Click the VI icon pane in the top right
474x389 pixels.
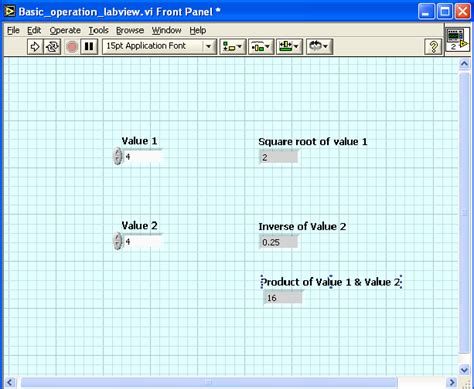[x=458, y=40]
